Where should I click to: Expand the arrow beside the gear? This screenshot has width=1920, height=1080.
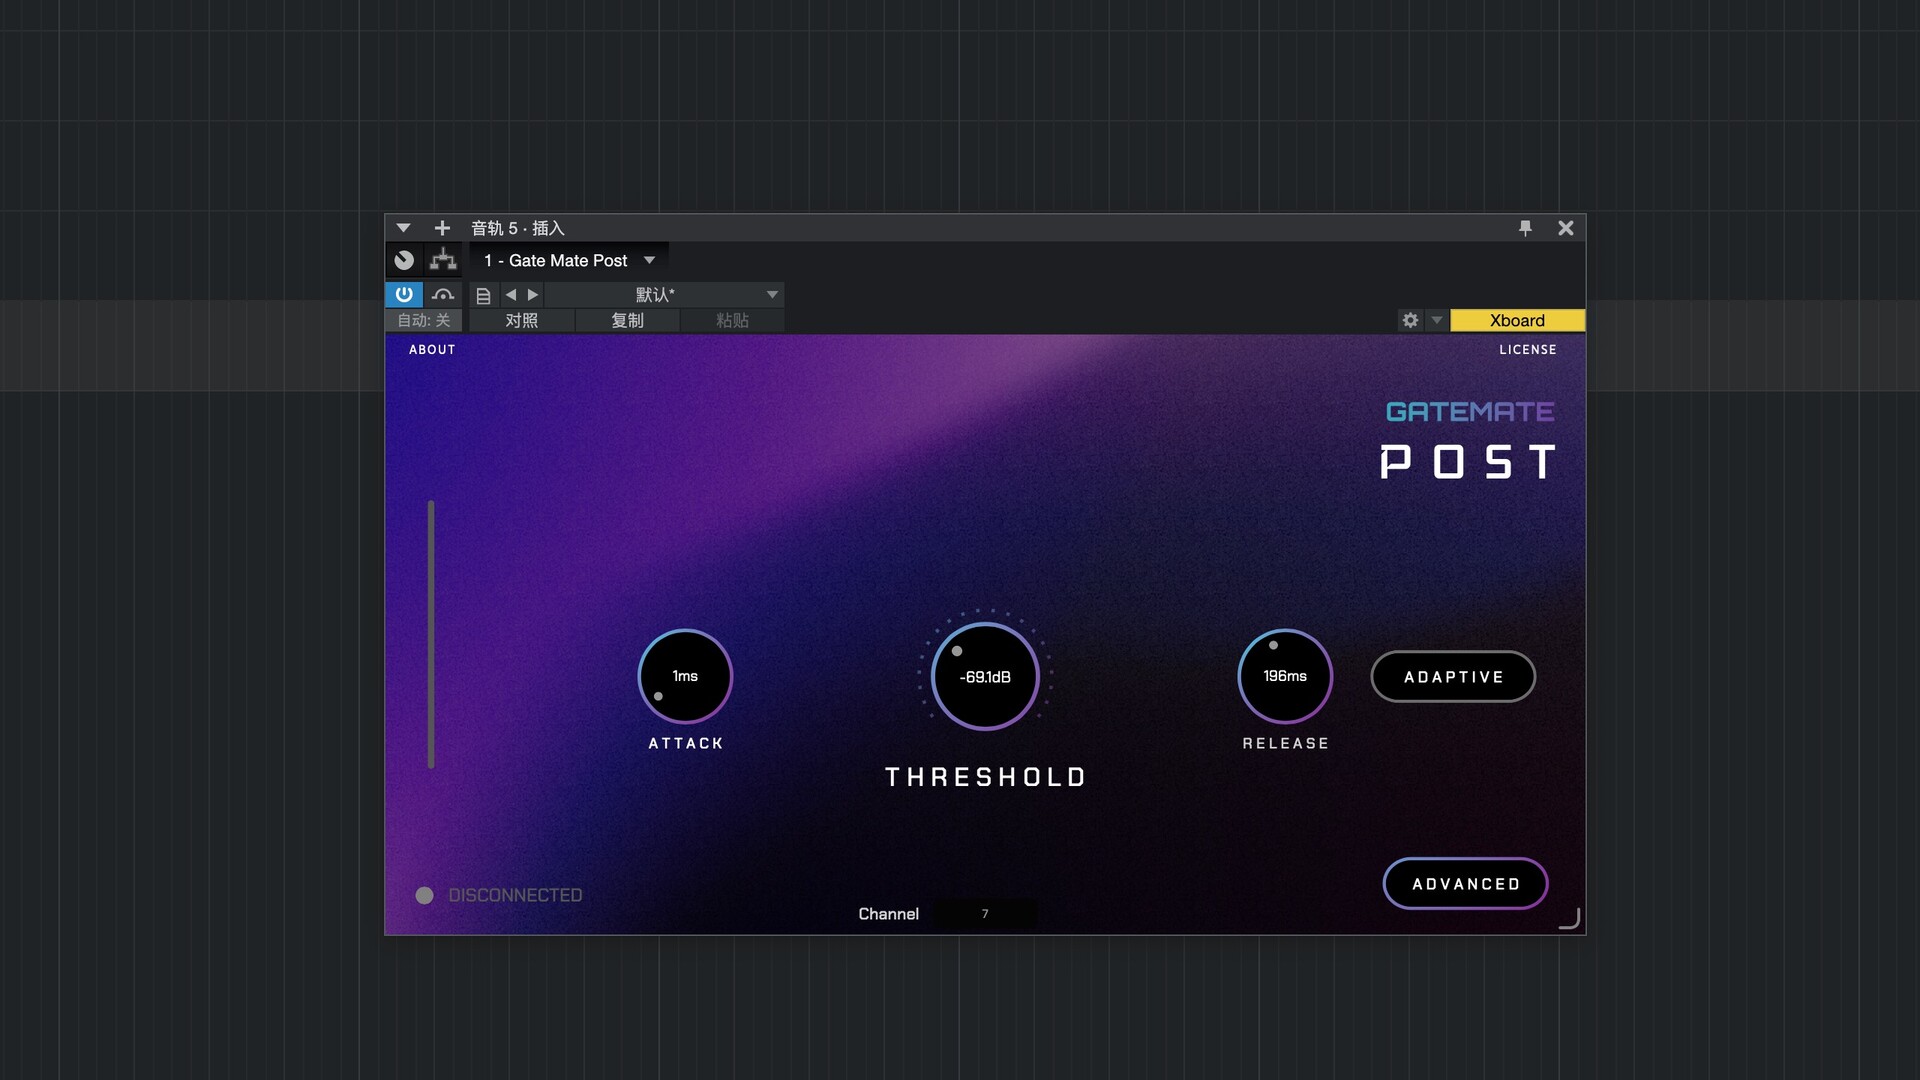[x=1437, y=320]
